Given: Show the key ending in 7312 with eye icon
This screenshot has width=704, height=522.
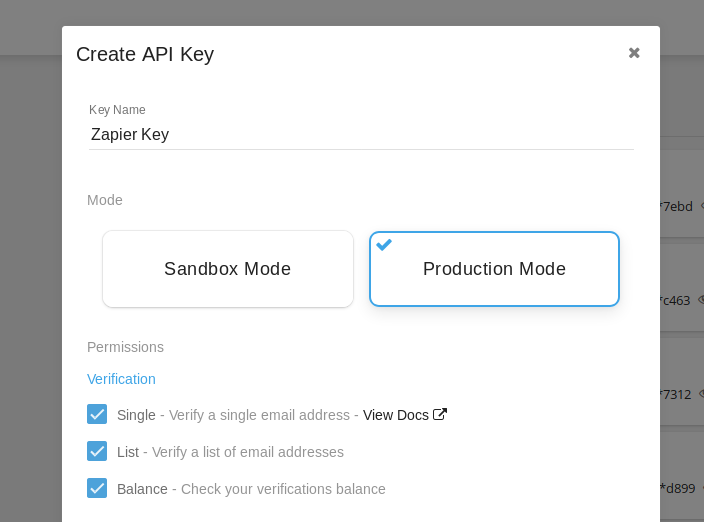Looking at the screenshot, I should point(701,394).
